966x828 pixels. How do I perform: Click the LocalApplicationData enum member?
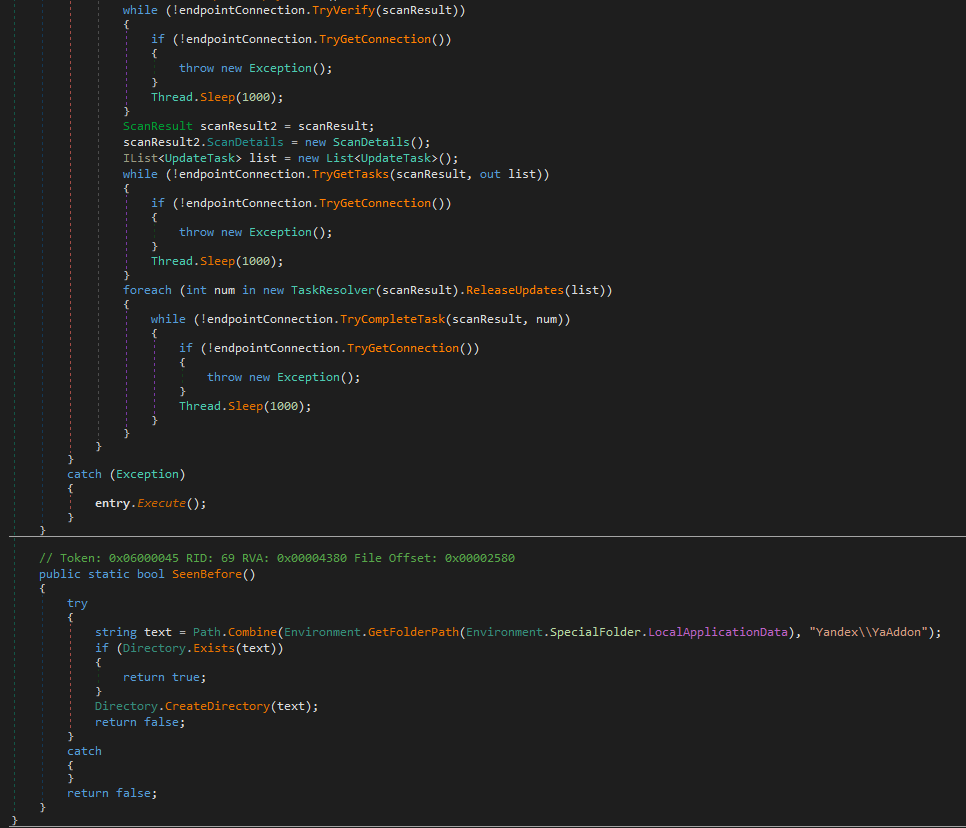pos(718,632)
